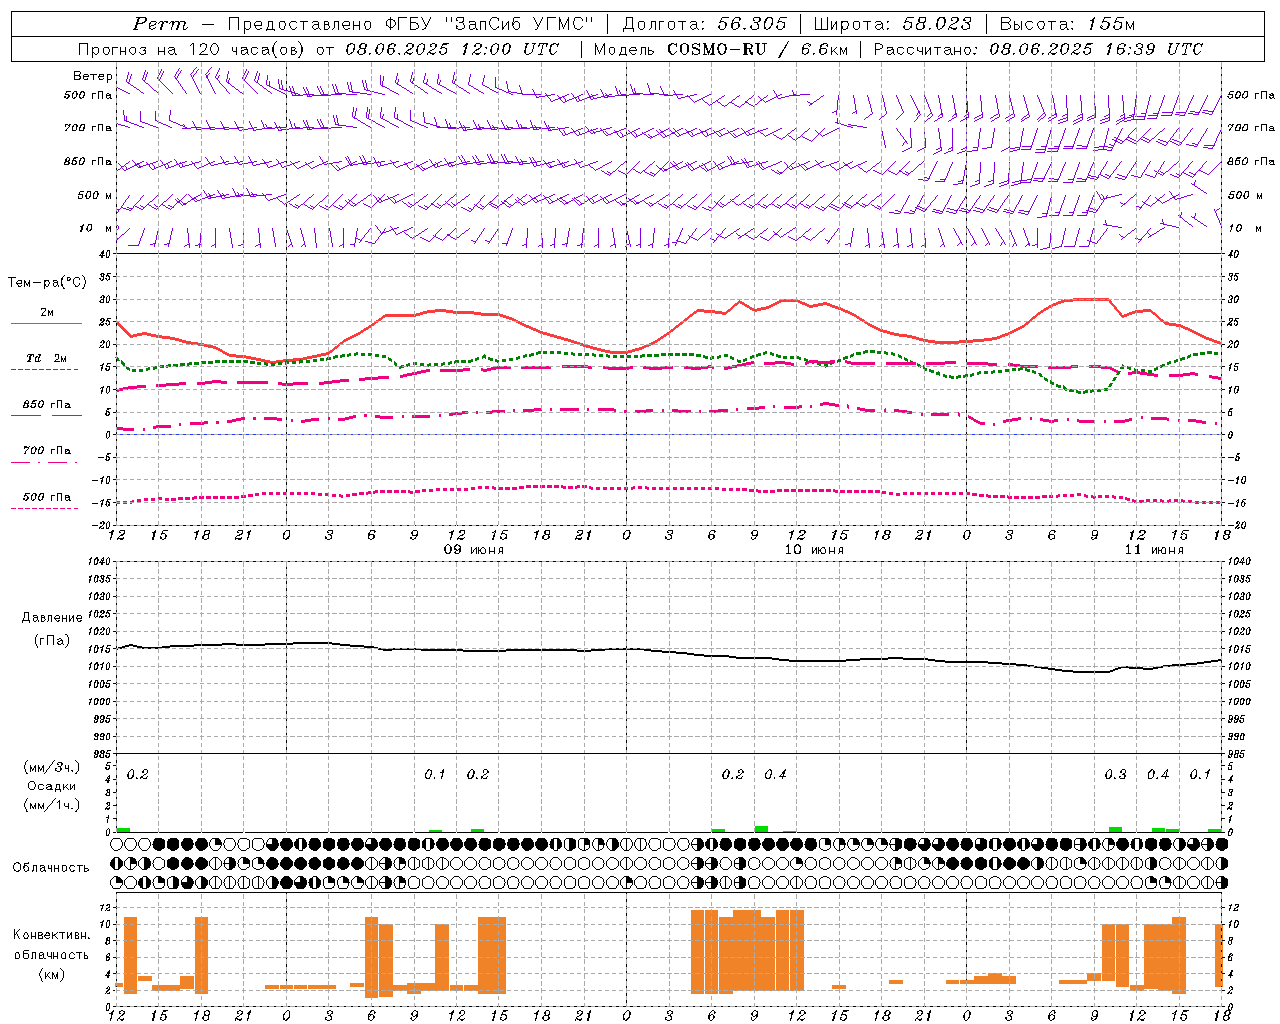1280x1024 pixels.
Task: Select the "Долгота: 56.305" header value
Action: tap(705, 24)
